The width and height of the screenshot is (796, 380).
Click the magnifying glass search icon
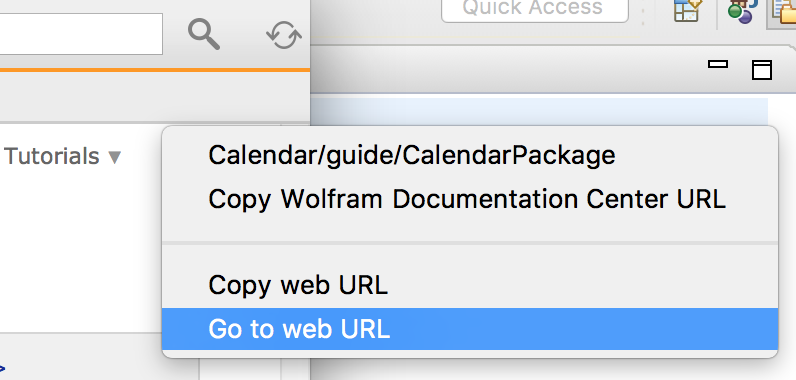click(204, 34)
